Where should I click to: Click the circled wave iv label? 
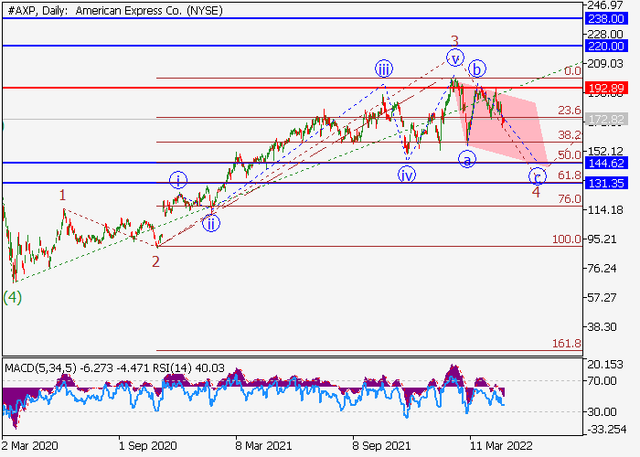point(406,174)
